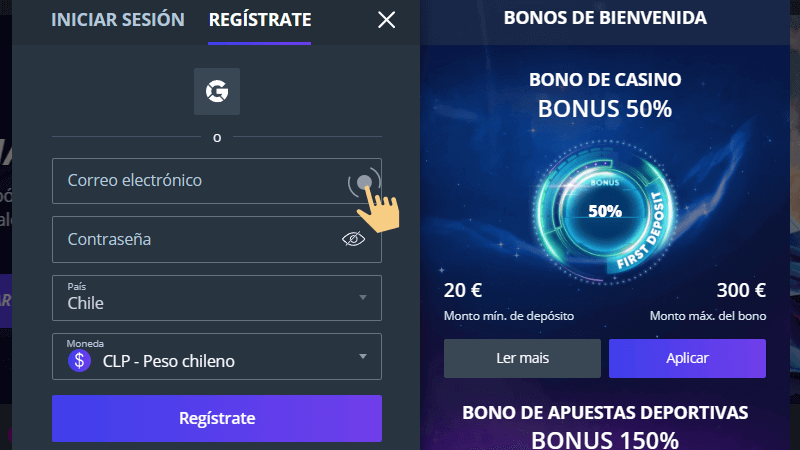Expand the Moneda currency dropdown arrow
This screenshot has width=800, height=450.
click(362, 356)
